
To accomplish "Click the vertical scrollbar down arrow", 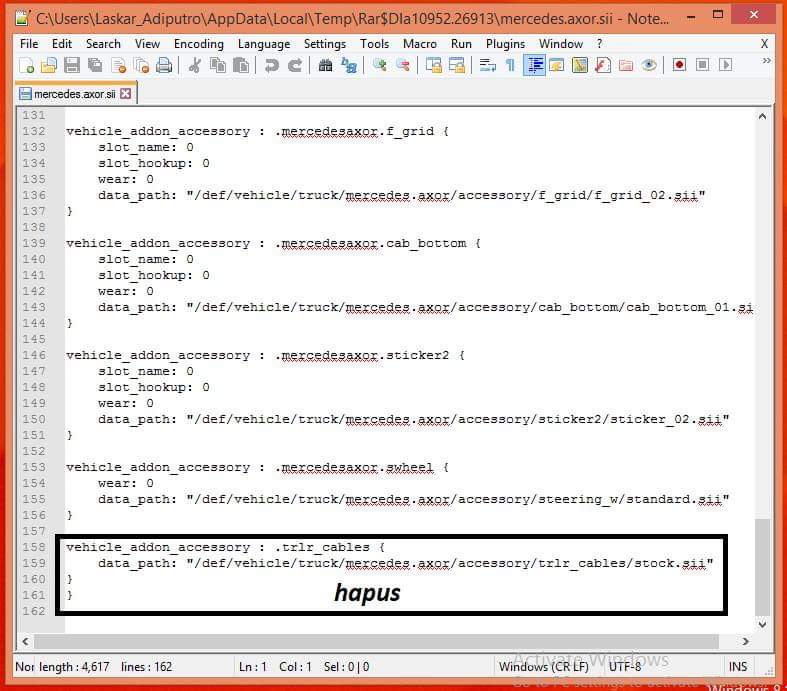I will pos(762,625).
